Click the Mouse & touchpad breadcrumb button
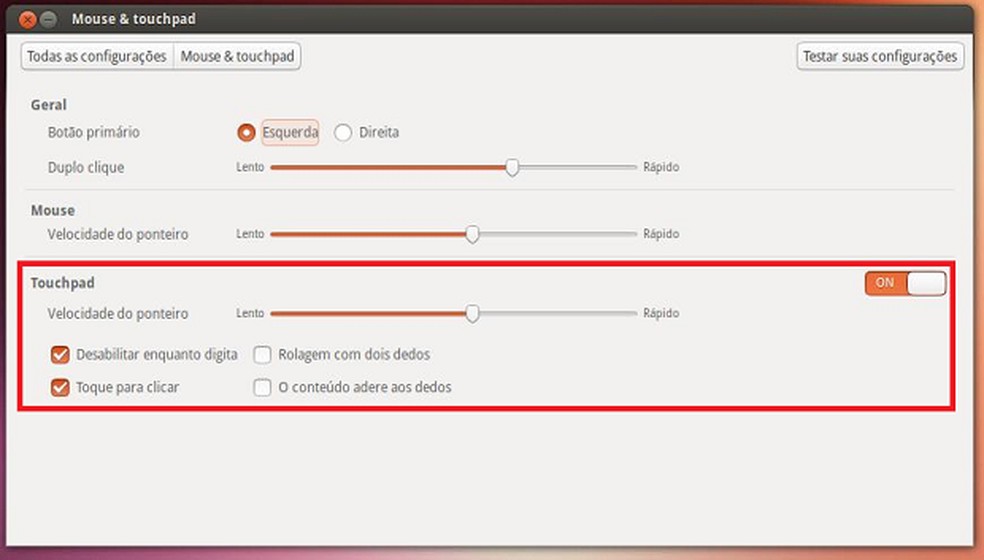The image size is (984, 560). coord(237,57)
